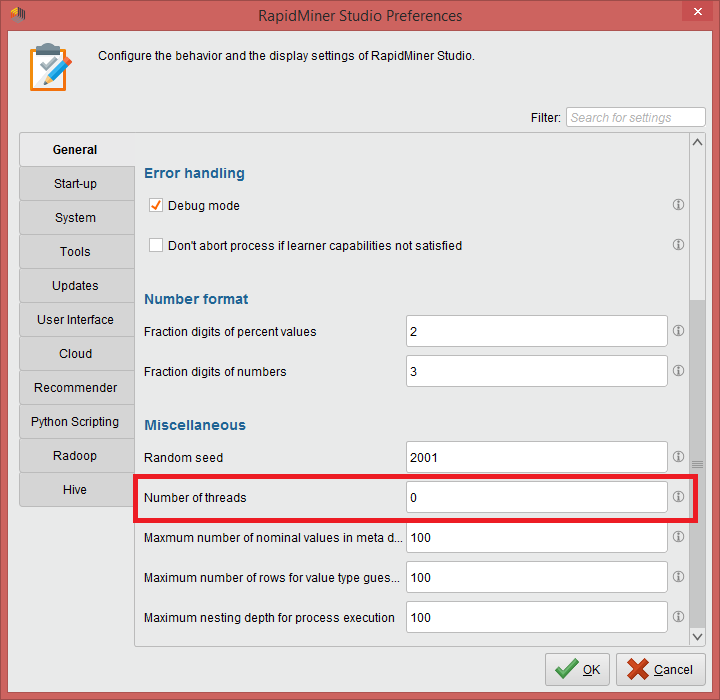Click info icon beside Debug mode
This screenshot has height=700, width=720.
[x=678, y=204]
